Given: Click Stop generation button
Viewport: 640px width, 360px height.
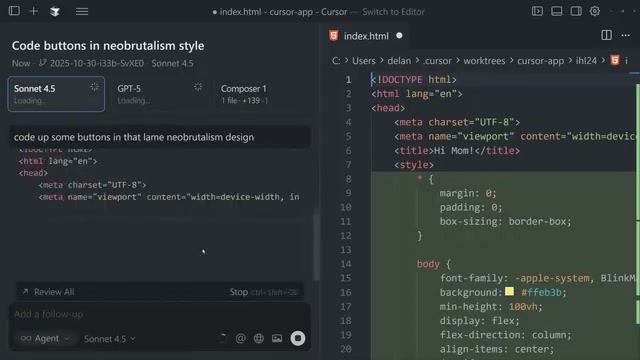Looking at the screenshot, I should click(x=239, y=292).
